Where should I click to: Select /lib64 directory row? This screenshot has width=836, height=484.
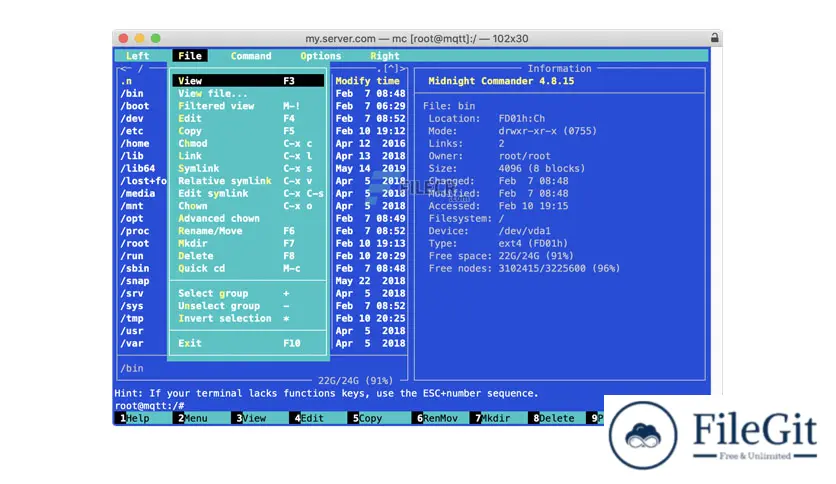(138, 168)
